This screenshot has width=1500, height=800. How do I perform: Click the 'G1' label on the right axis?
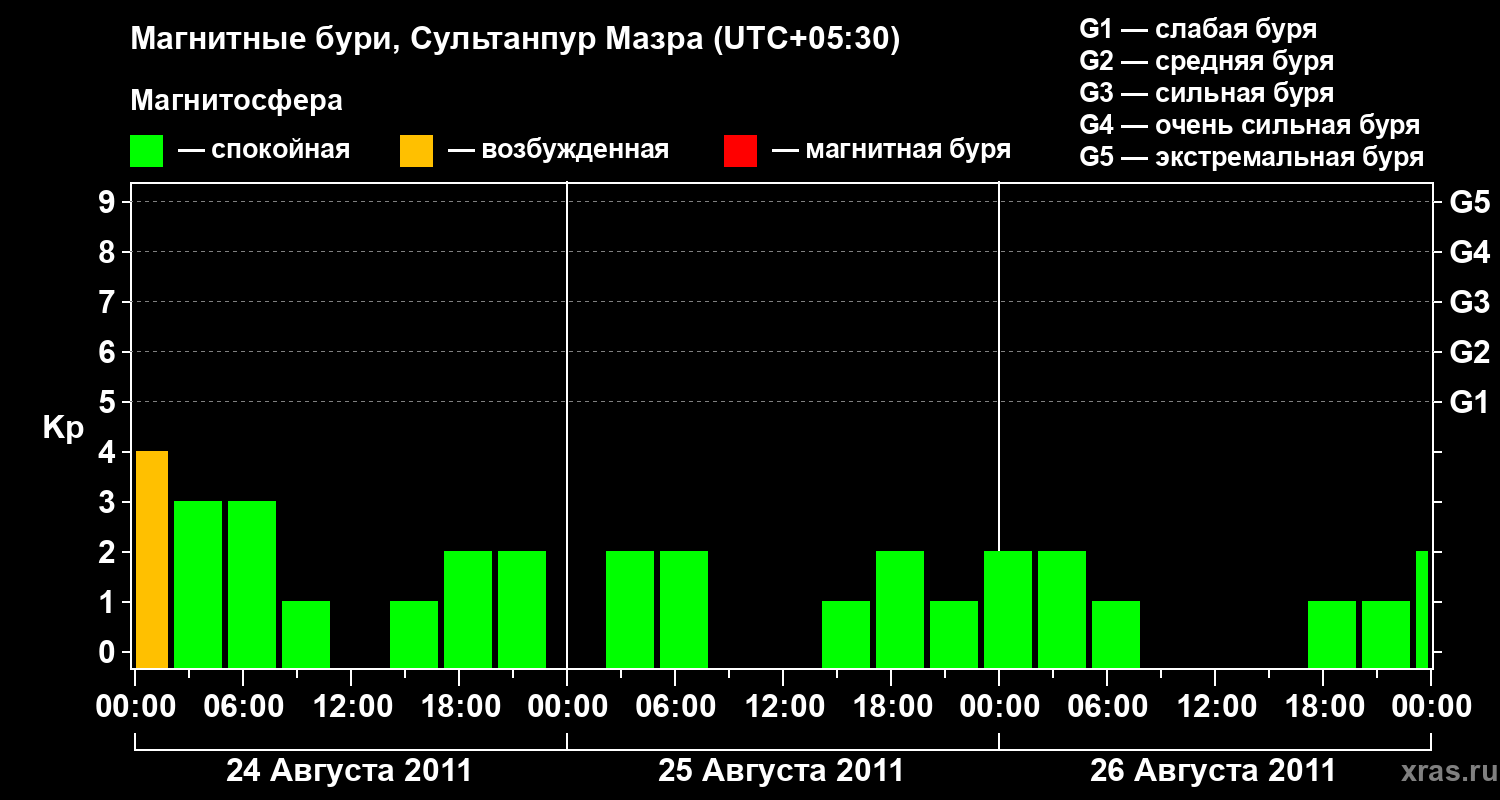(1470, 402)
